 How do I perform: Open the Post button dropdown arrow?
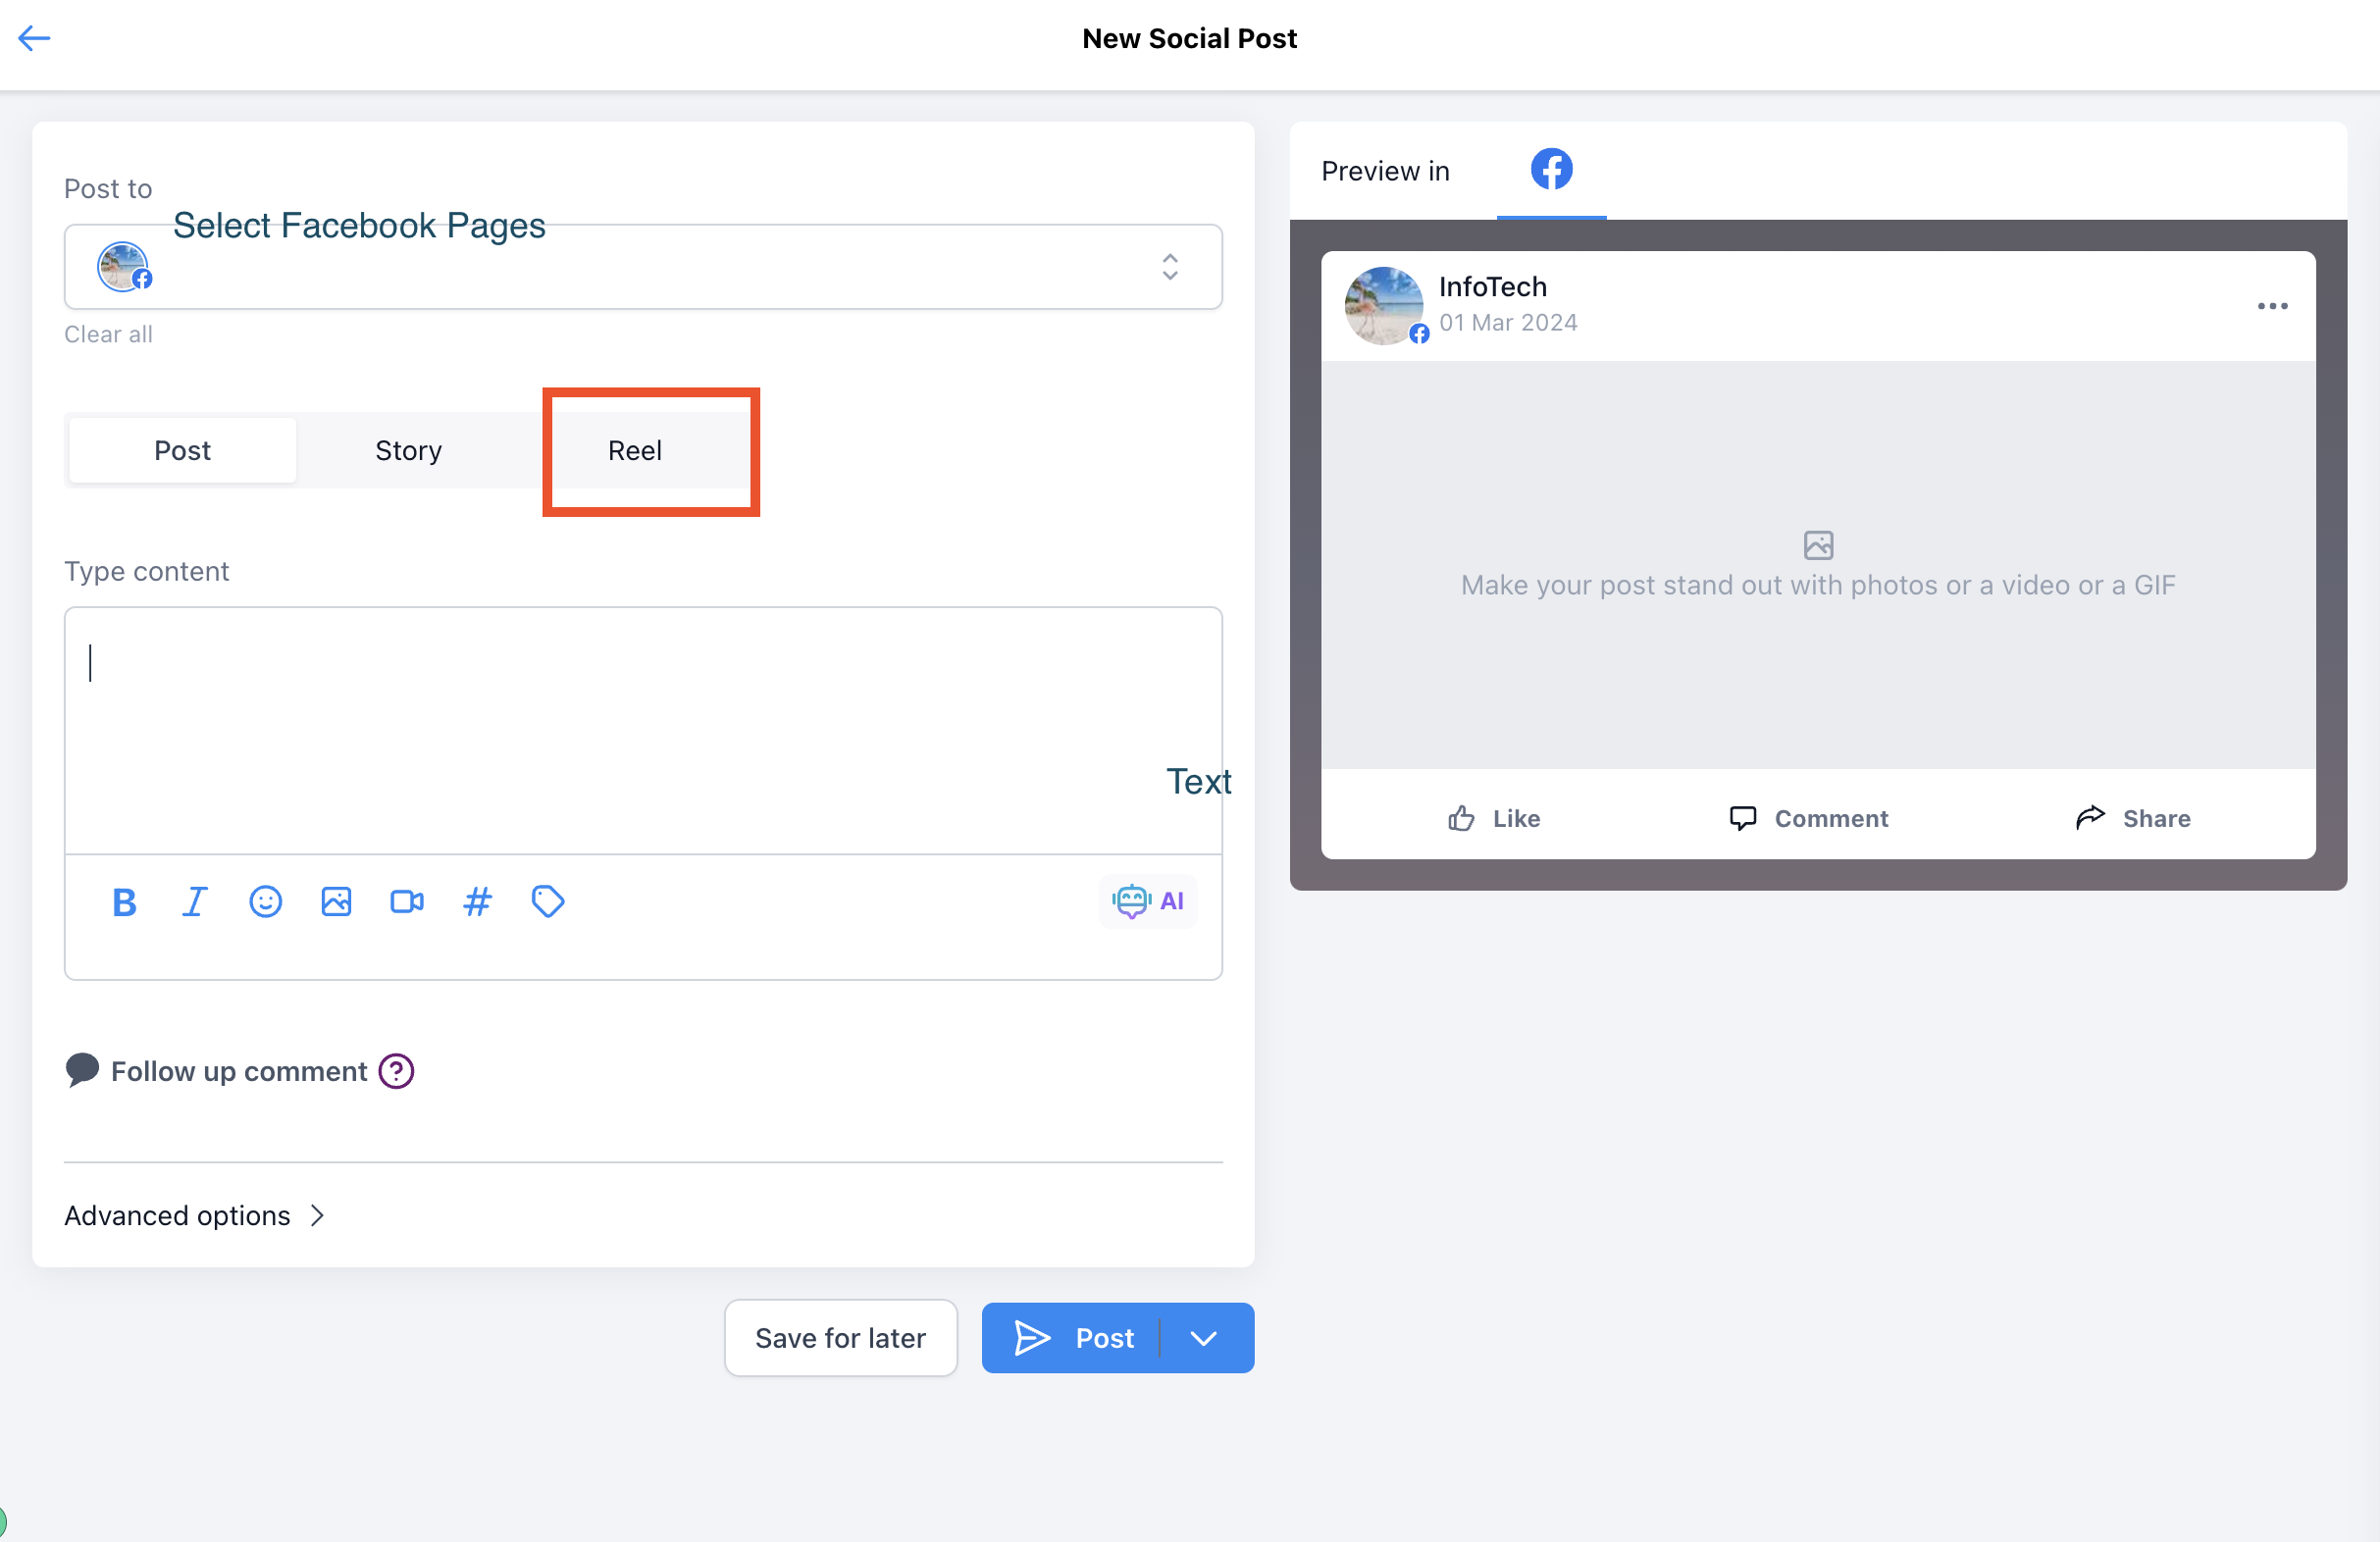(1204, 1338)
